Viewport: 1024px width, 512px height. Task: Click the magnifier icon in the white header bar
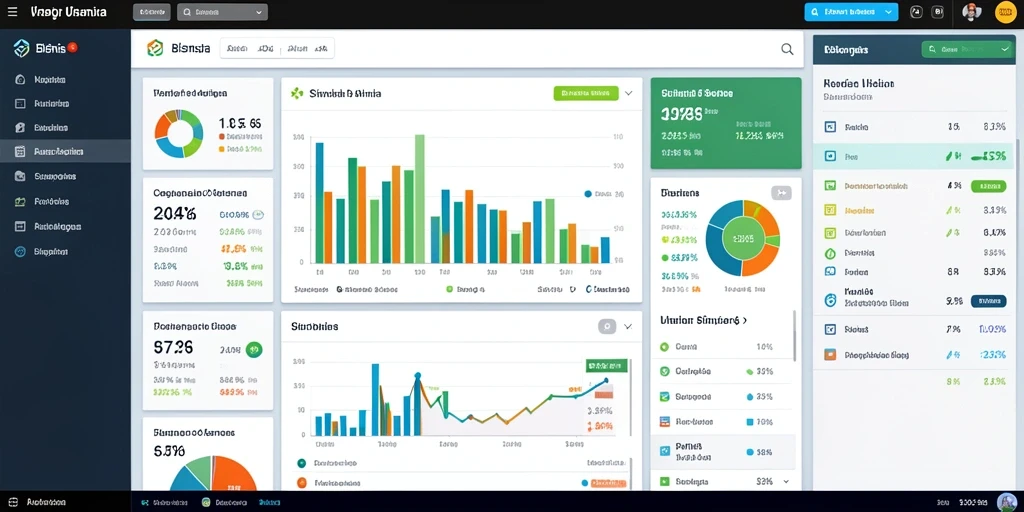coord(788,48)
